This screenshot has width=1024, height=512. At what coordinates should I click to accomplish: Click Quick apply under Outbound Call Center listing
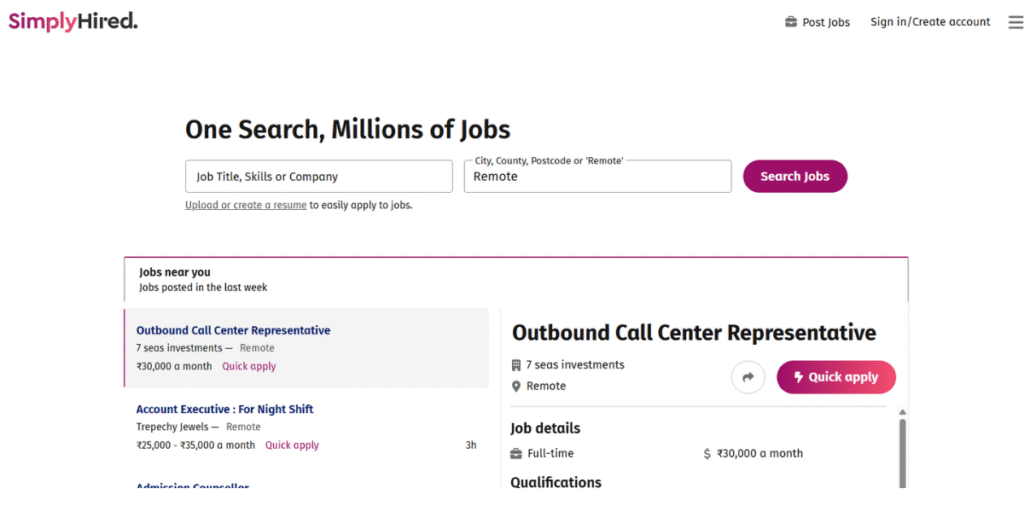coord(249,366)
